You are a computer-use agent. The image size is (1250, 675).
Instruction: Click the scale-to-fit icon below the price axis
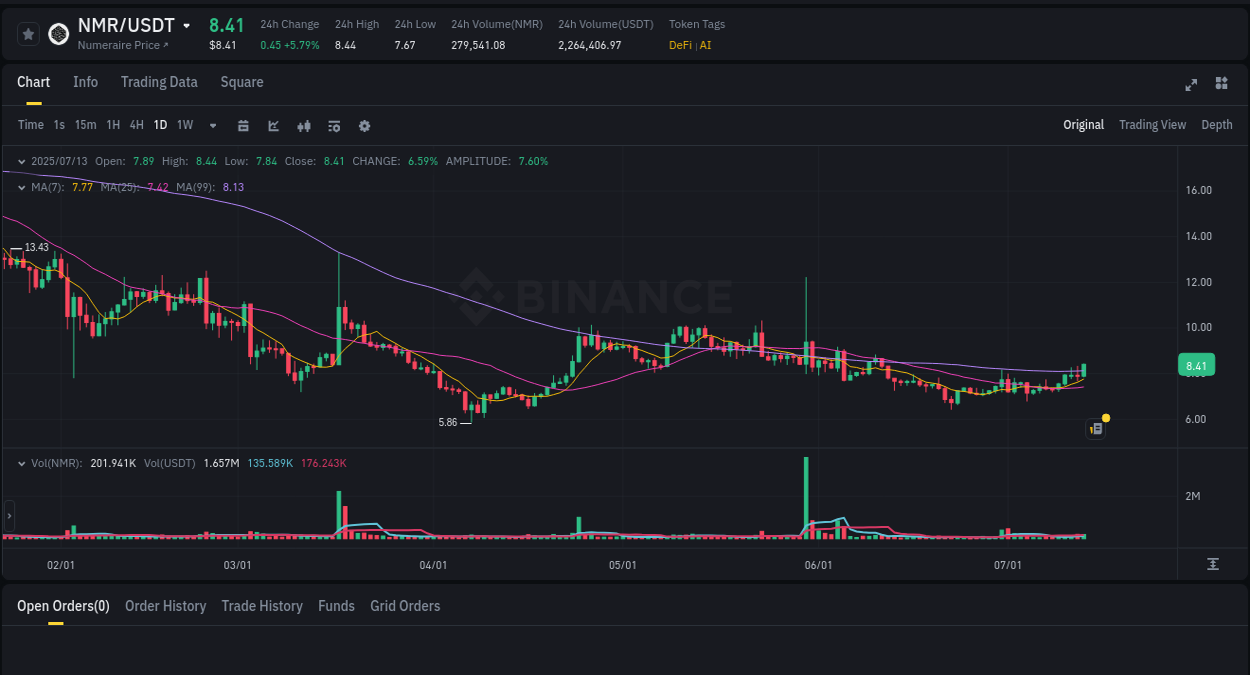1213,564
